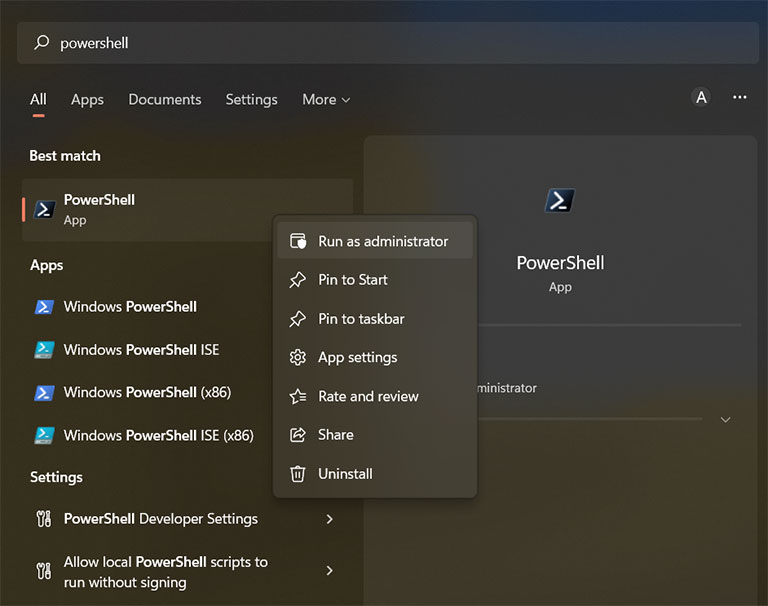Image resolution: width=768 pixels, height=606 pixels.
Task: Click the Windows PowerShell ISE icon
Action: click(x=44, y=350)
